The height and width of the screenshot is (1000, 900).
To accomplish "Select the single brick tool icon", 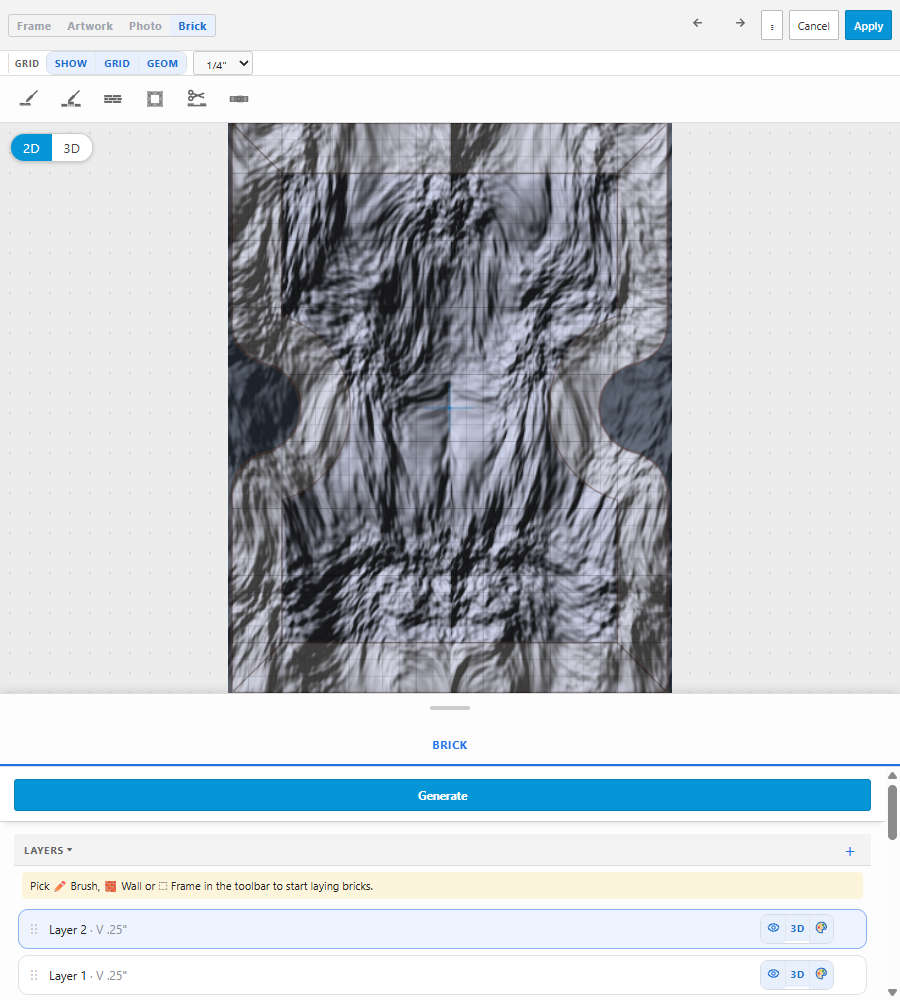I will click(x=239, y=99).
